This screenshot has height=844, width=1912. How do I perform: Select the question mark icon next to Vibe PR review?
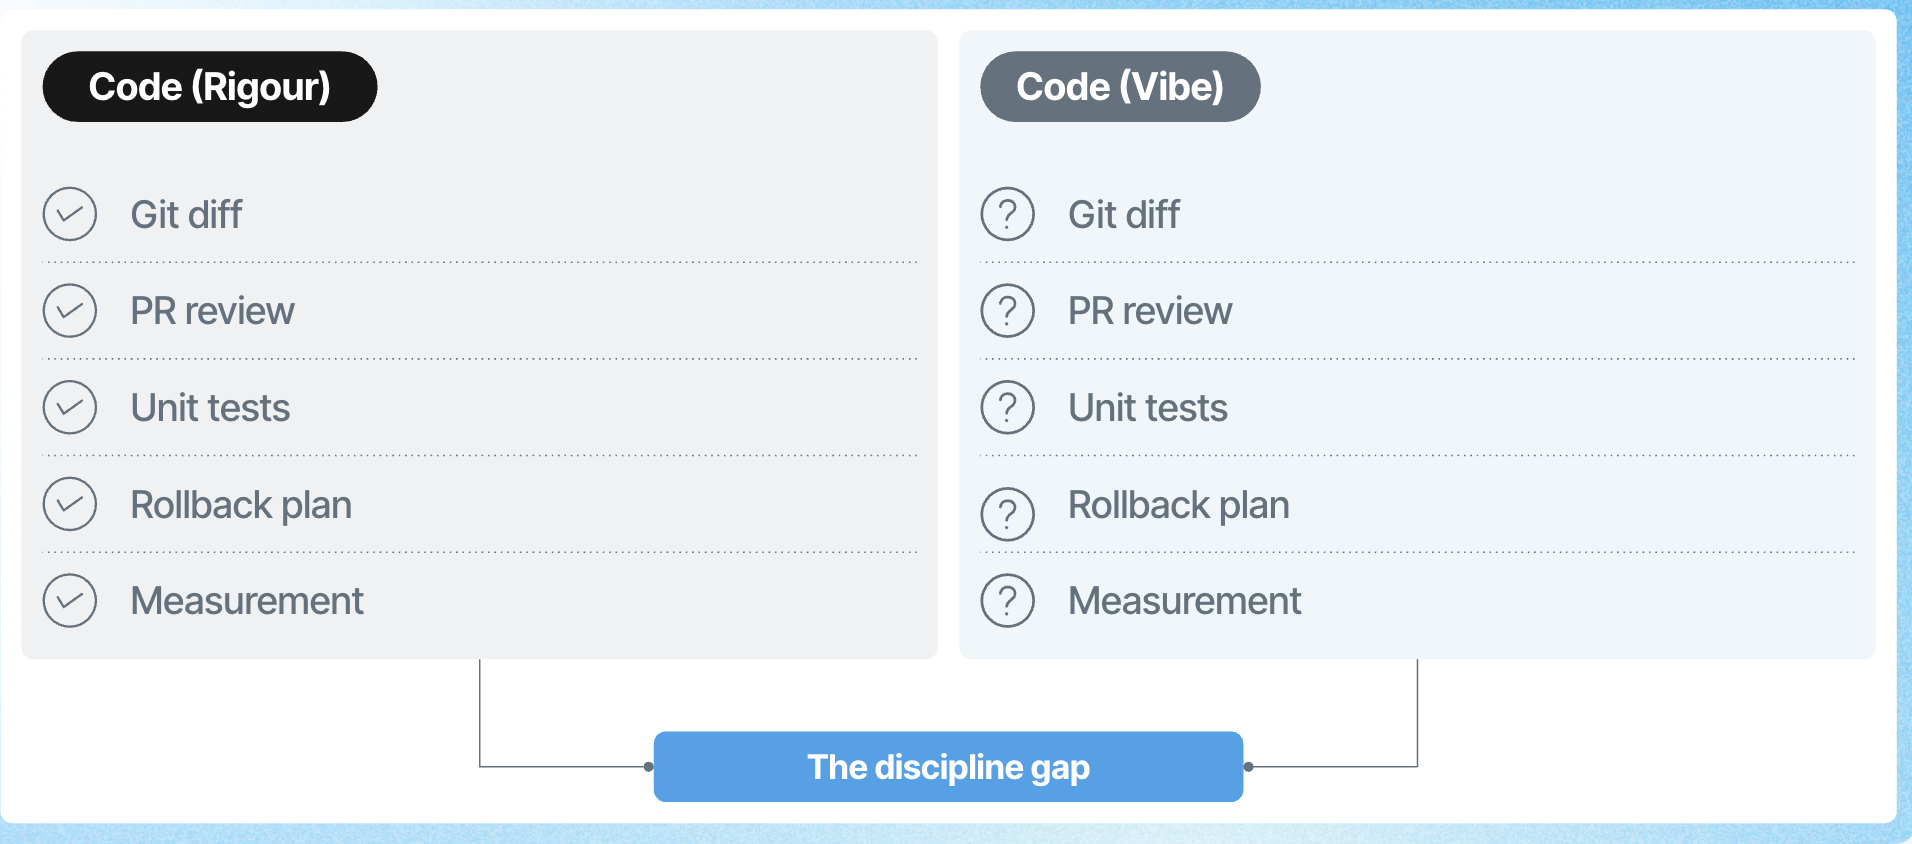point(1008,310)
